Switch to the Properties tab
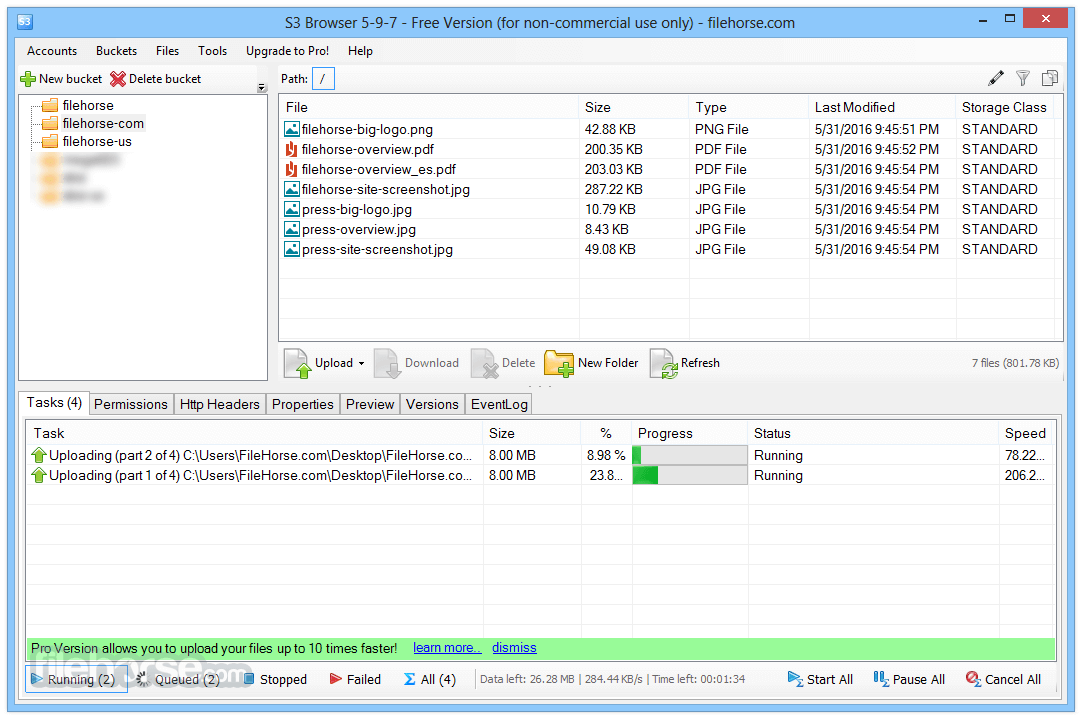The image size is (1082, 718). [302, 404]
